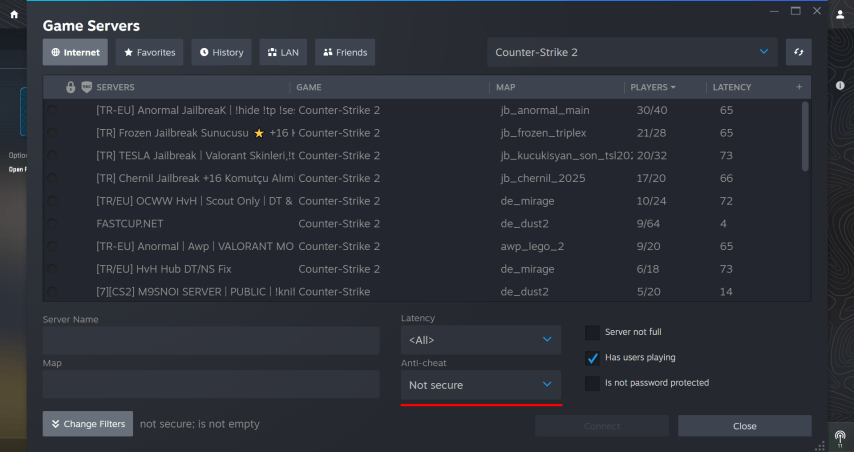Viewport: 854px width, 452px height.
Task: Expand the Latency filter dropdown
Action: pos(480,340)
